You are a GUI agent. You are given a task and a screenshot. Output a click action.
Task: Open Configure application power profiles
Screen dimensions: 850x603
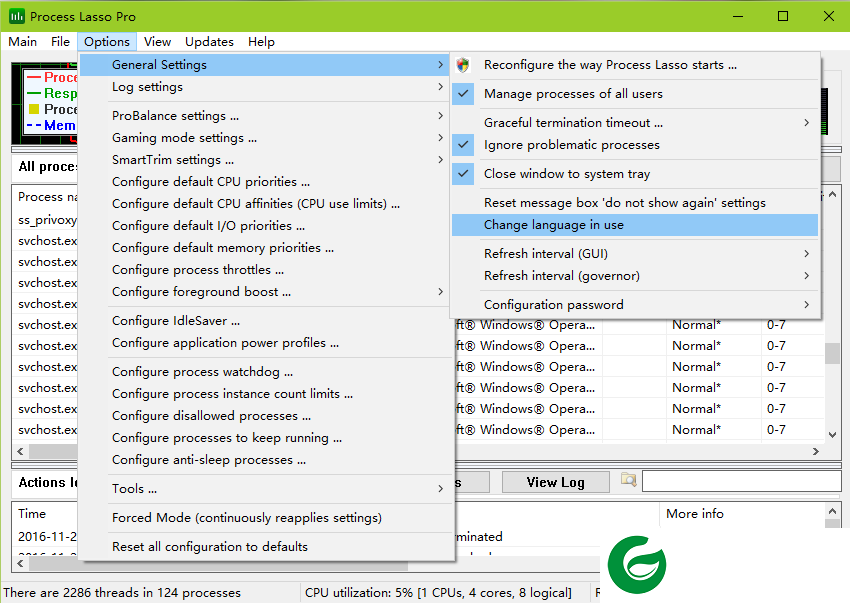pyautogui.click(x=266, y=343)
